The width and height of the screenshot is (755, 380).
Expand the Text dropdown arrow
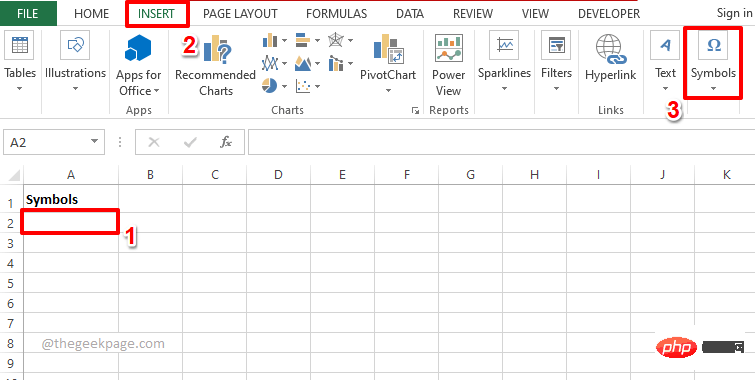tap(665, 89)
